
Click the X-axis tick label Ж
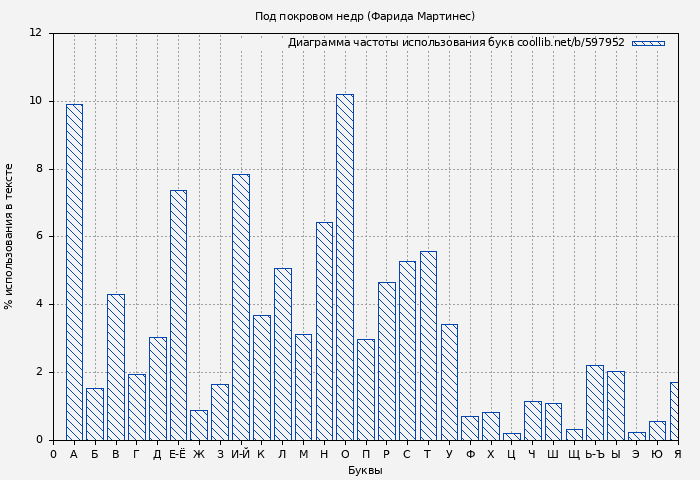click(x=199, y=454)
